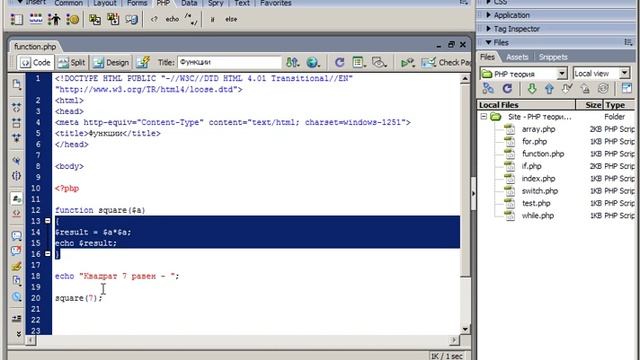Click Session Variables icon in PHP bar

click(x=54, y=19)
